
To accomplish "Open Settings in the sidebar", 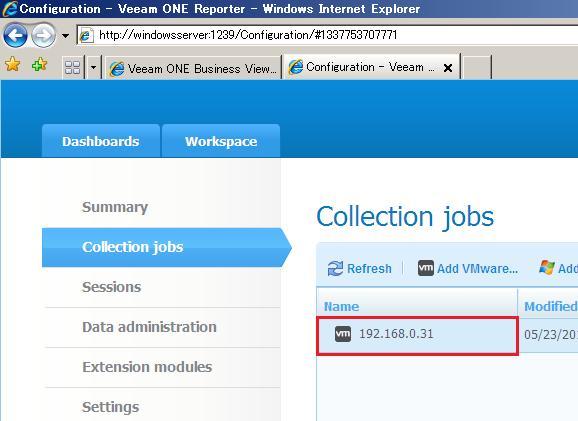I will [111, 407].
